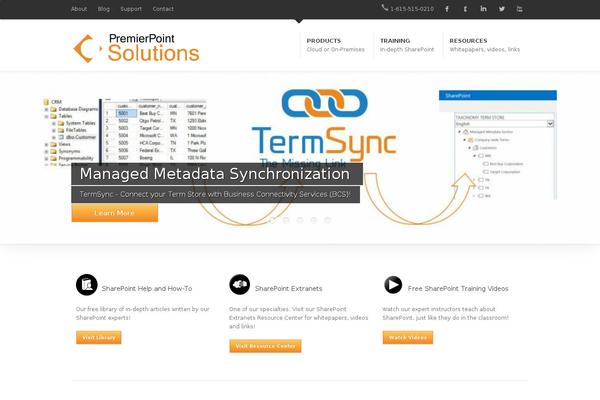This screenshot has height=400, width=600.
Task: Click the Watch Videos button
Action: [408, 337]
